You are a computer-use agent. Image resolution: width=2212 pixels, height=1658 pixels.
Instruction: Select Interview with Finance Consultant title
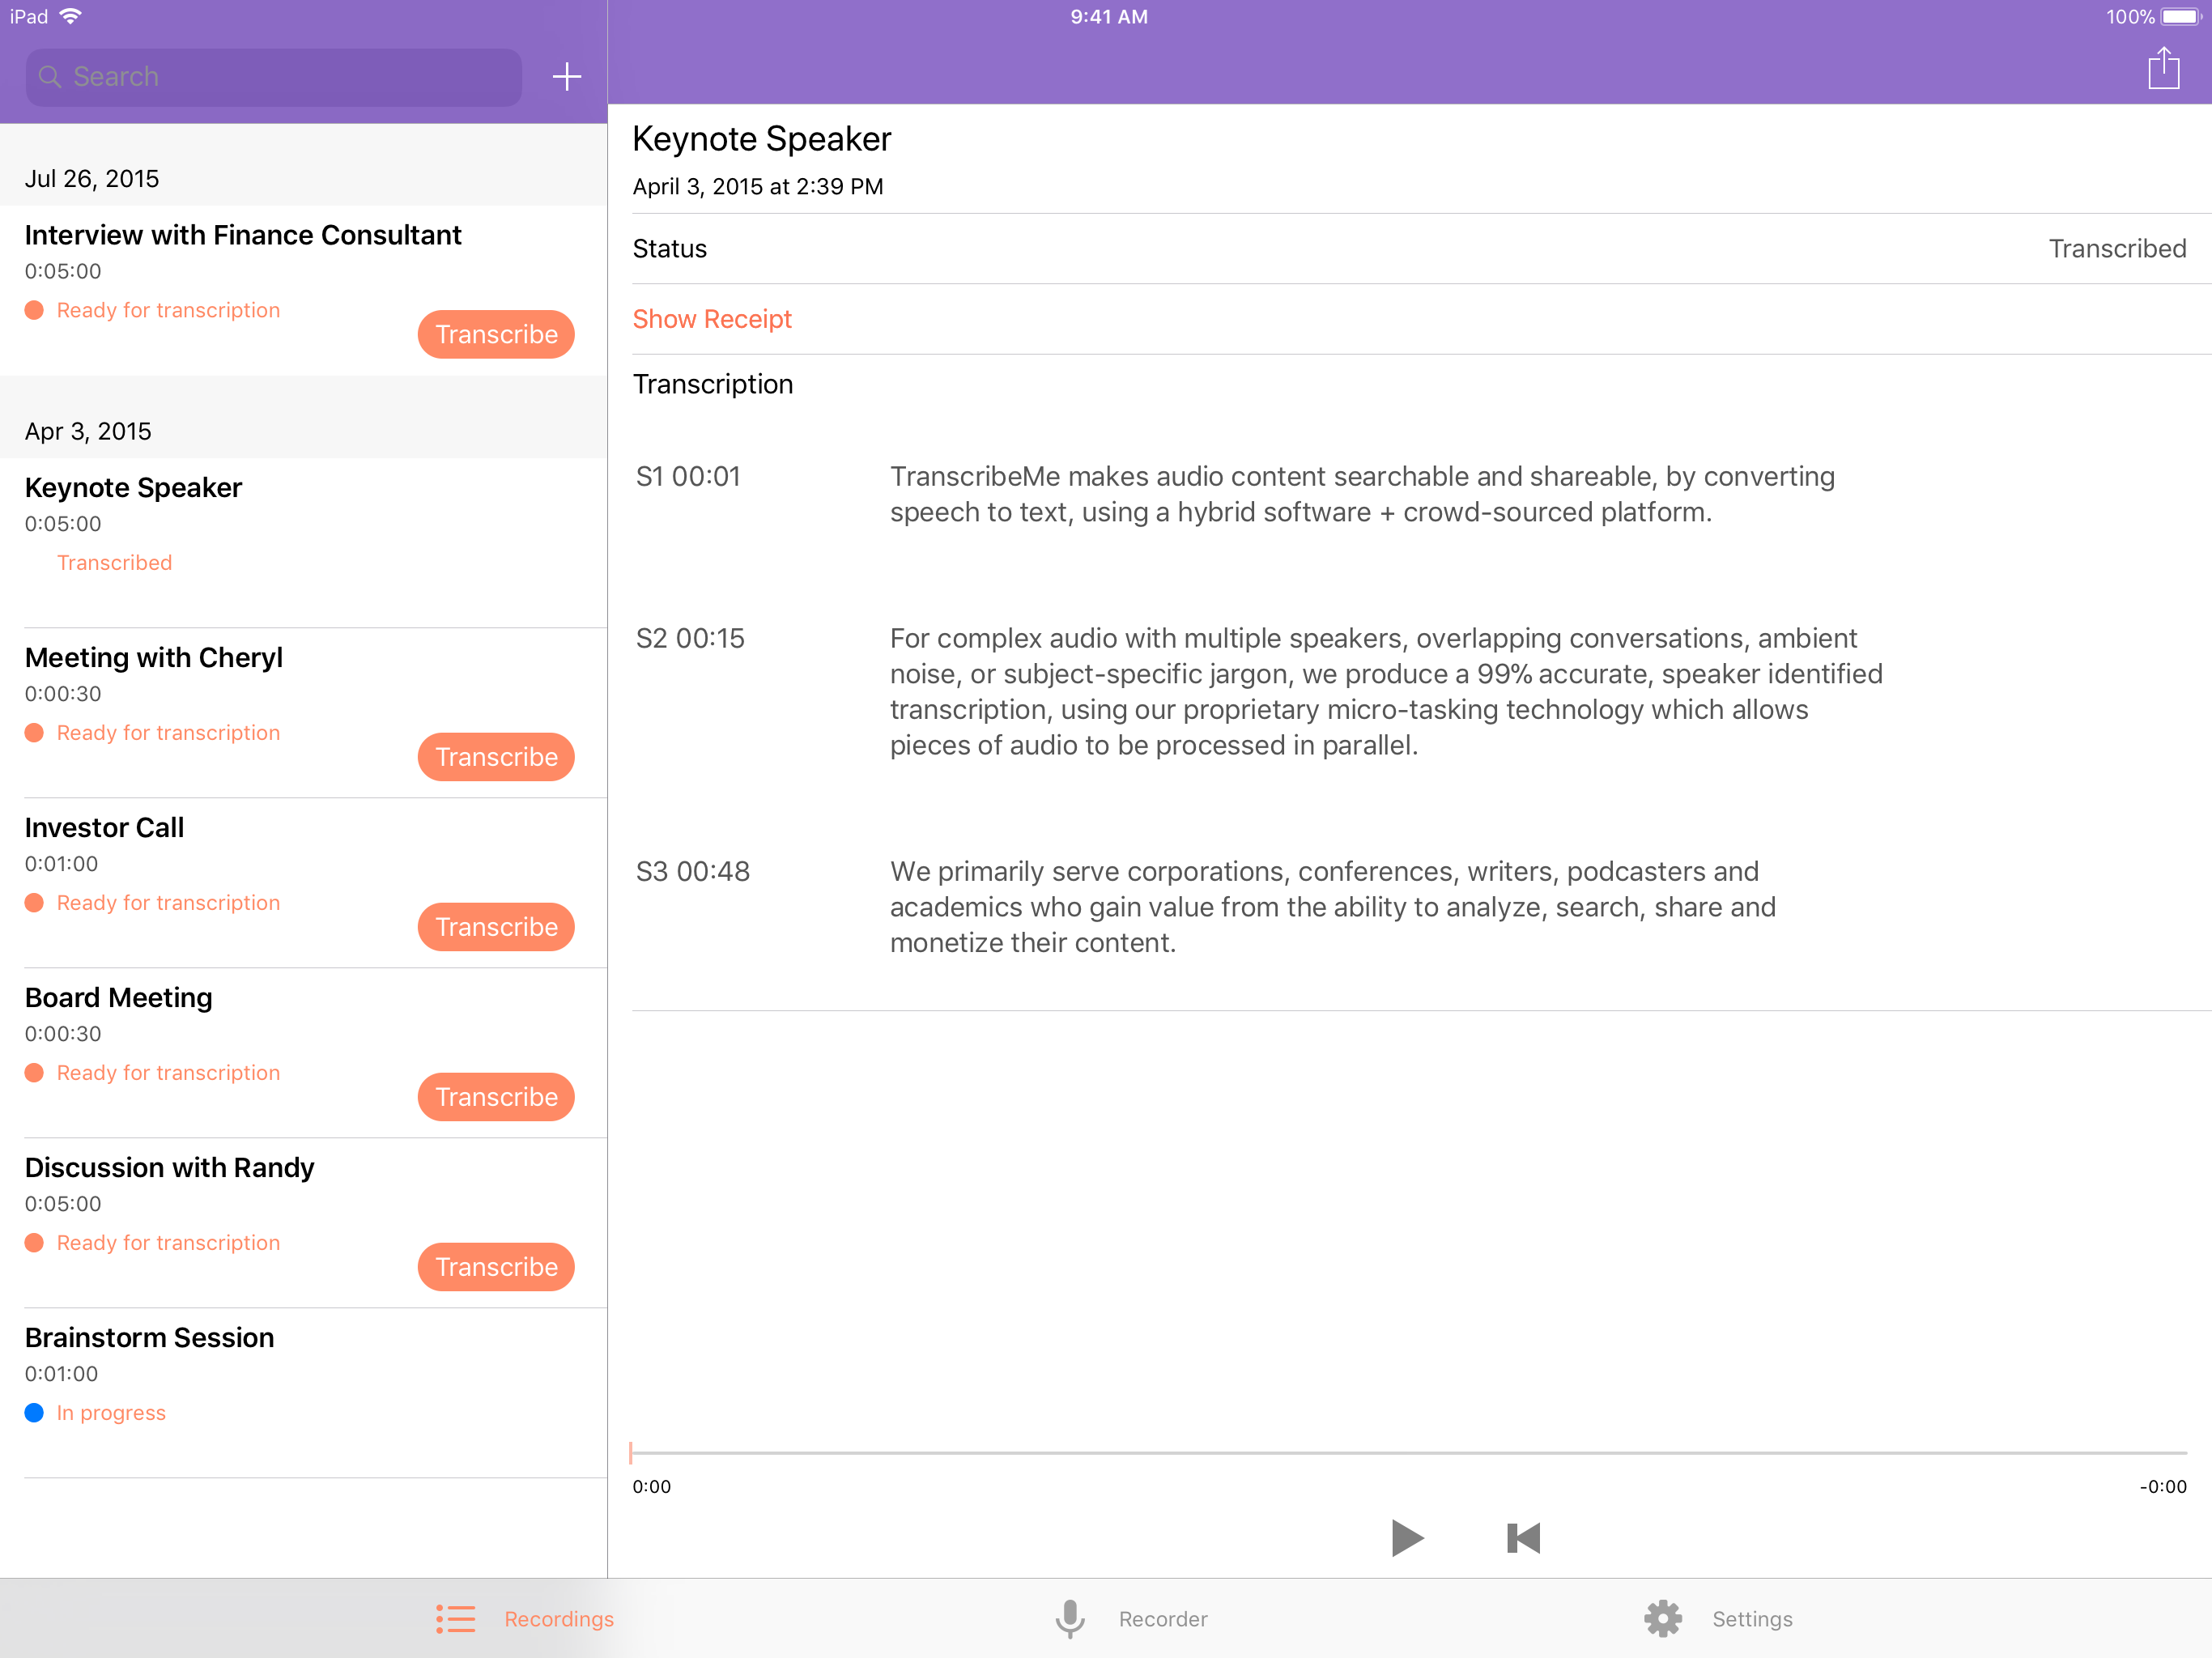point(243,235)
